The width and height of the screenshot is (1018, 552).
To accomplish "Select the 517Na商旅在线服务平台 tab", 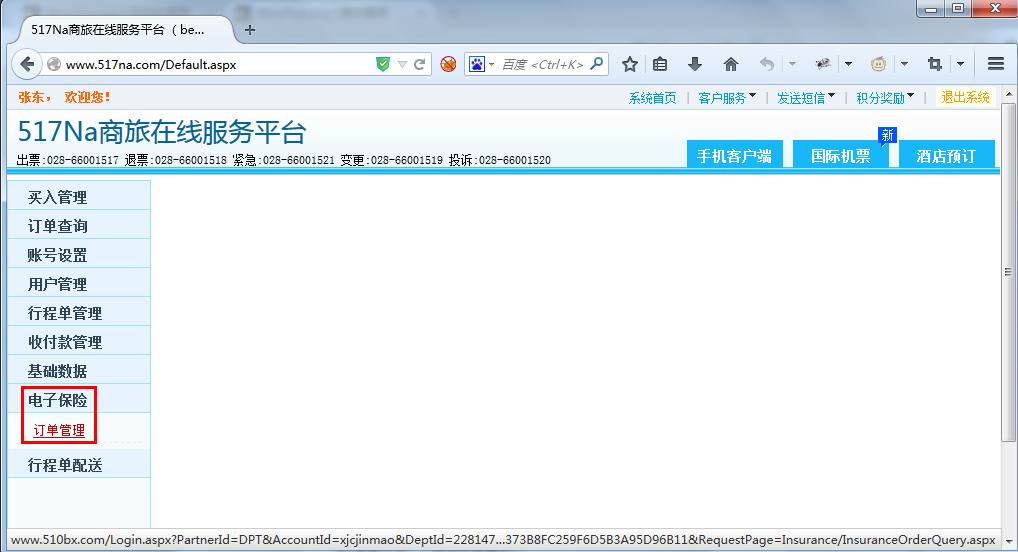I will tap(123, 30).
